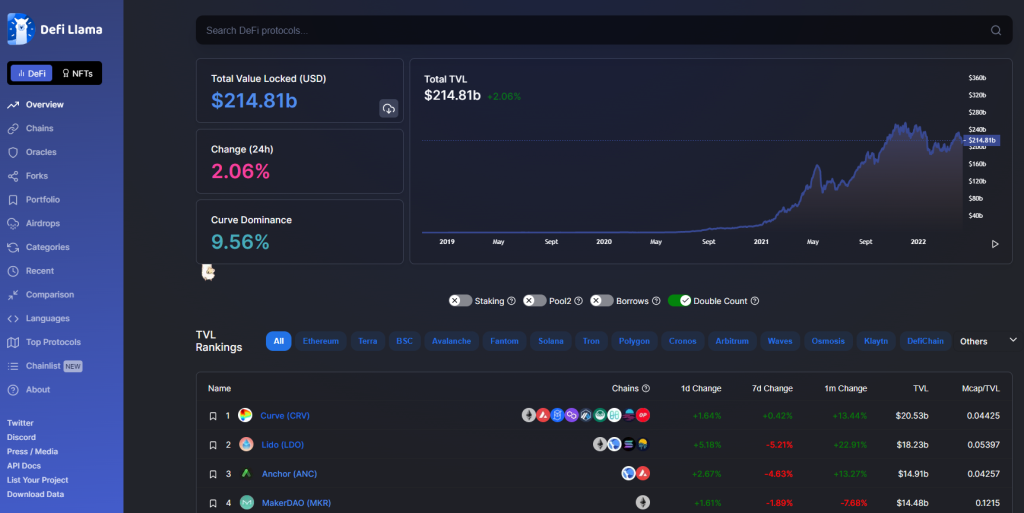Enable the Borrows toggle
This screenshot has width=1024, height=513.
602,301
